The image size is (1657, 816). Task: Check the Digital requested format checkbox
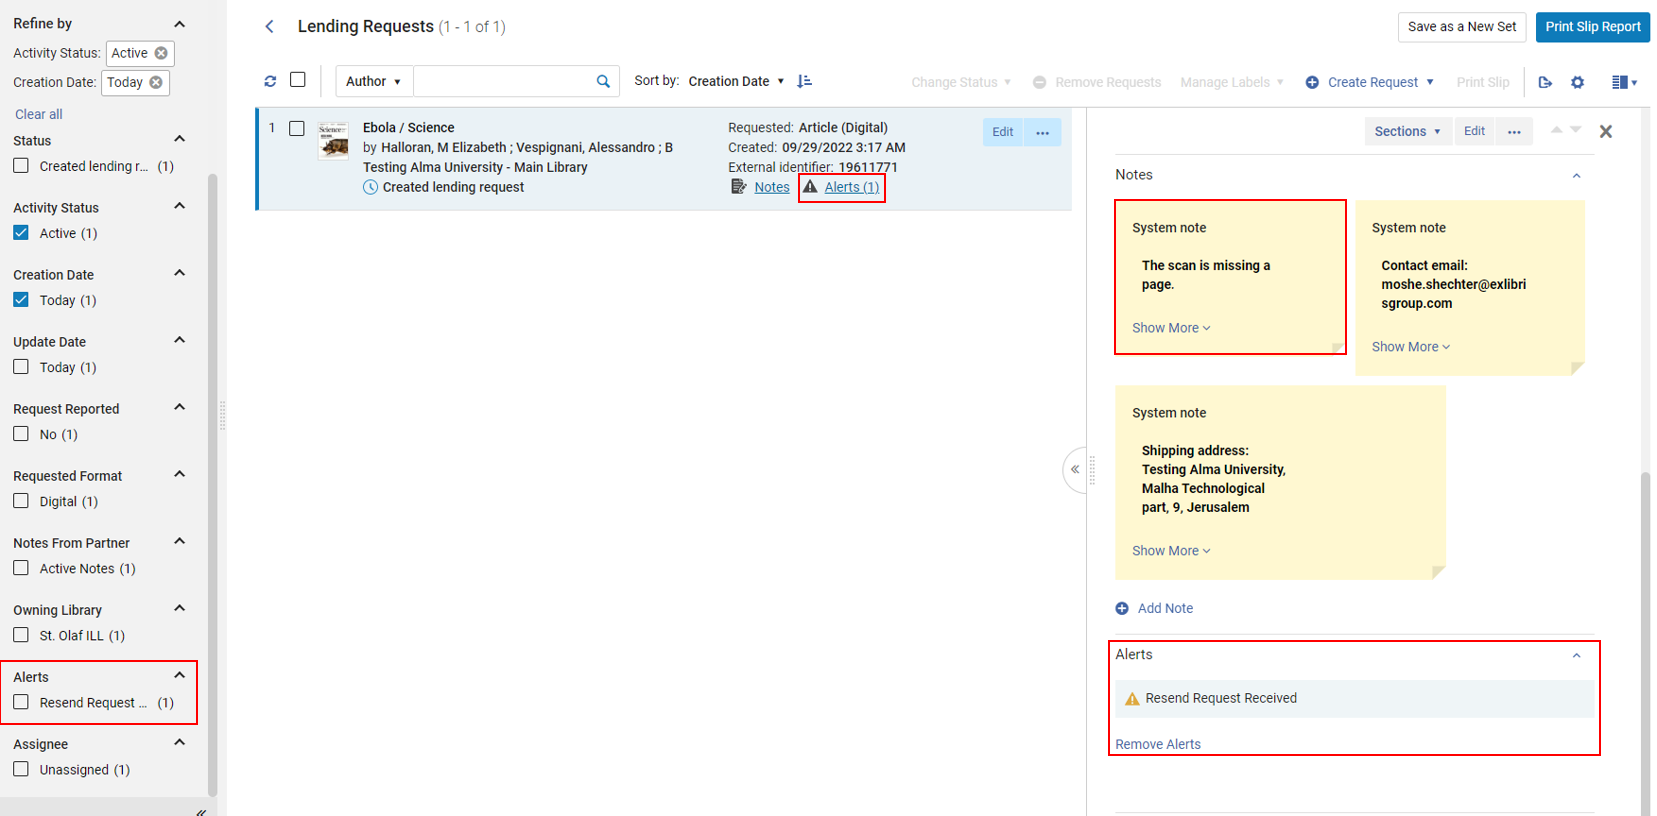[x=21, y=500]
